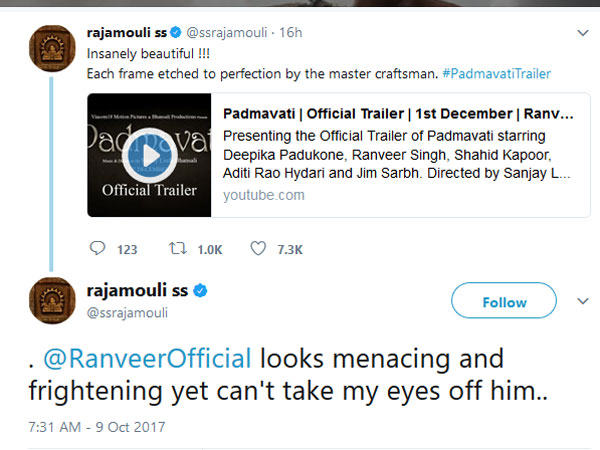
Task: Expand the chevron menu next to Follow
Action: point(580,300)
